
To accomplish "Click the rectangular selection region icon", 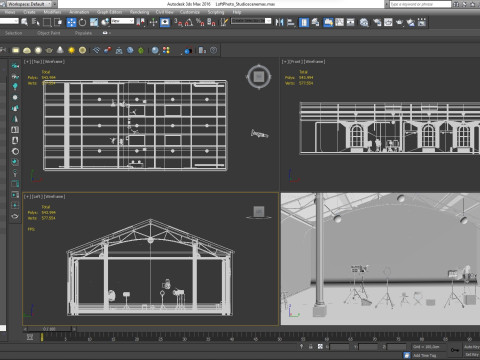I will (47, 22).
